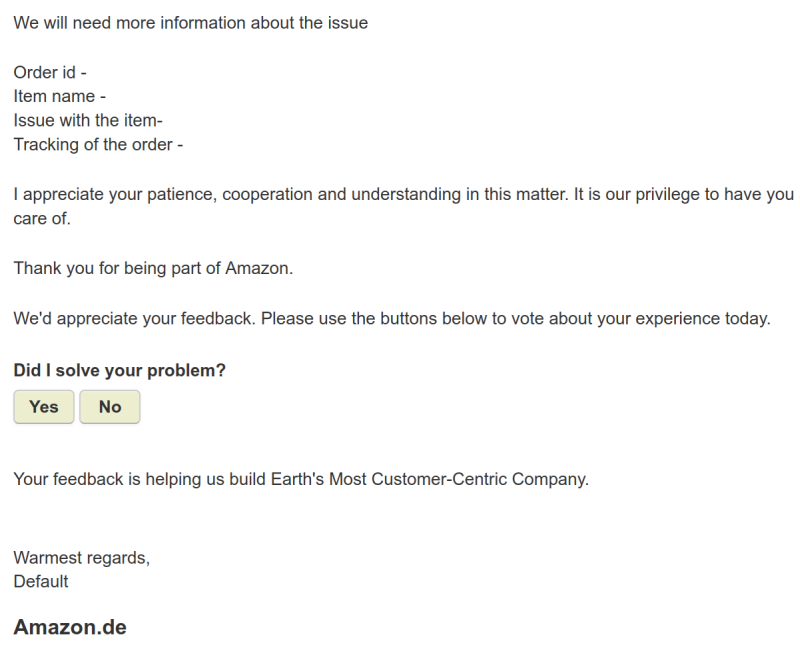The width and height of the screenshot is (800, 653).
Task: Place cursor on the "Item name -" line
Action: (x=59, y=96)
